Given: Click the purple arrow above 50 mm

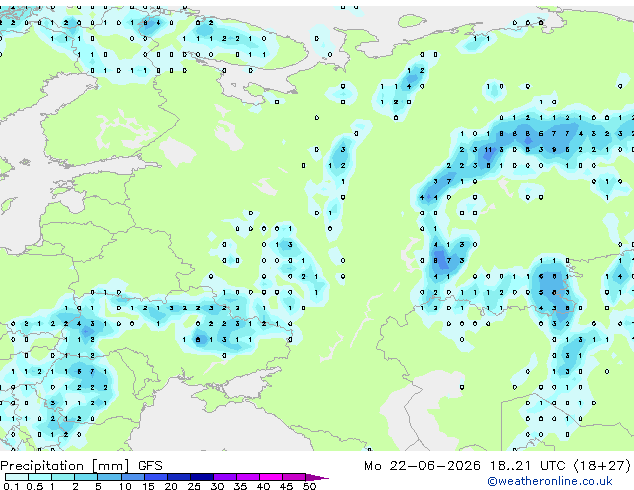Looking at the screenshot, I should (x=317, y=477).
